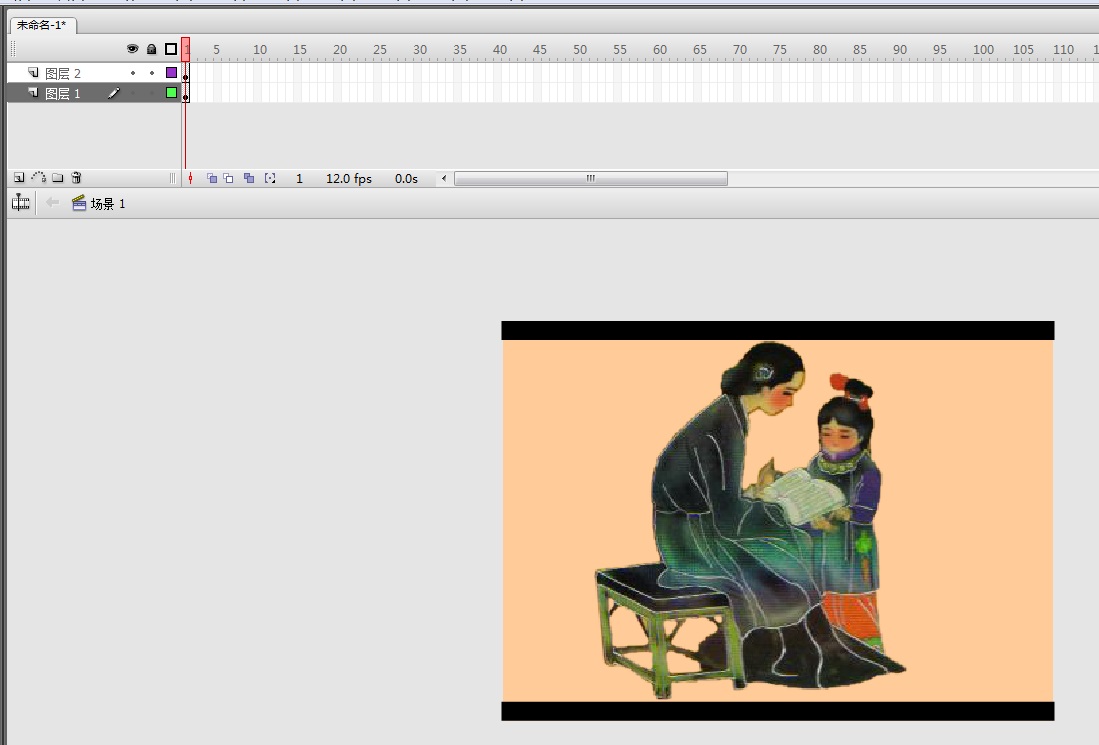Switch to the 未命名-1* document tab

(x=42, y=25)
